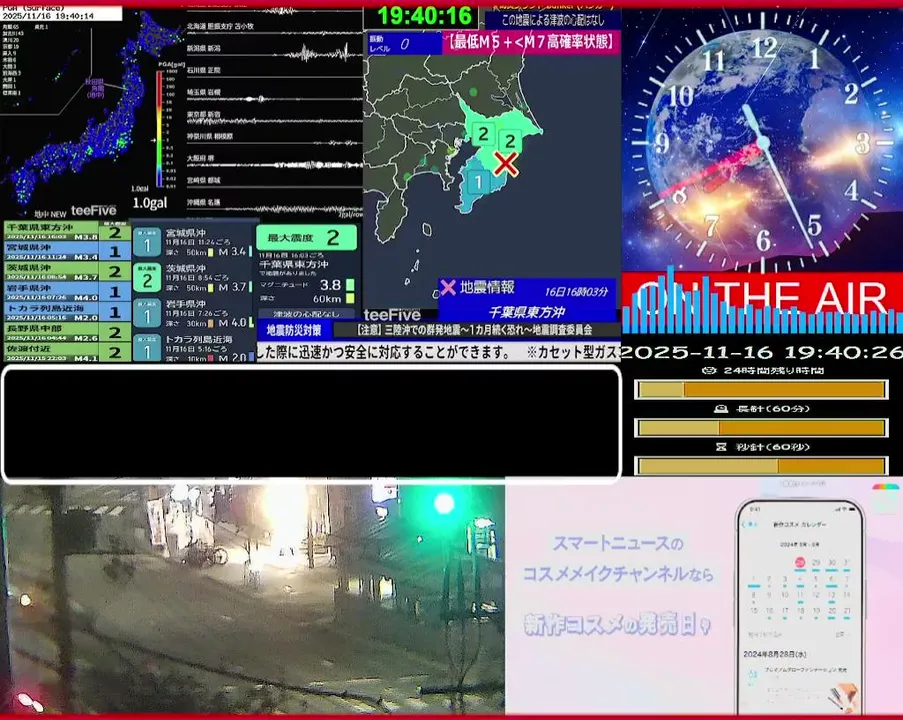Click the 宮崎県 都城 waveform row
903x720 pixels.
tap(274, 183)
